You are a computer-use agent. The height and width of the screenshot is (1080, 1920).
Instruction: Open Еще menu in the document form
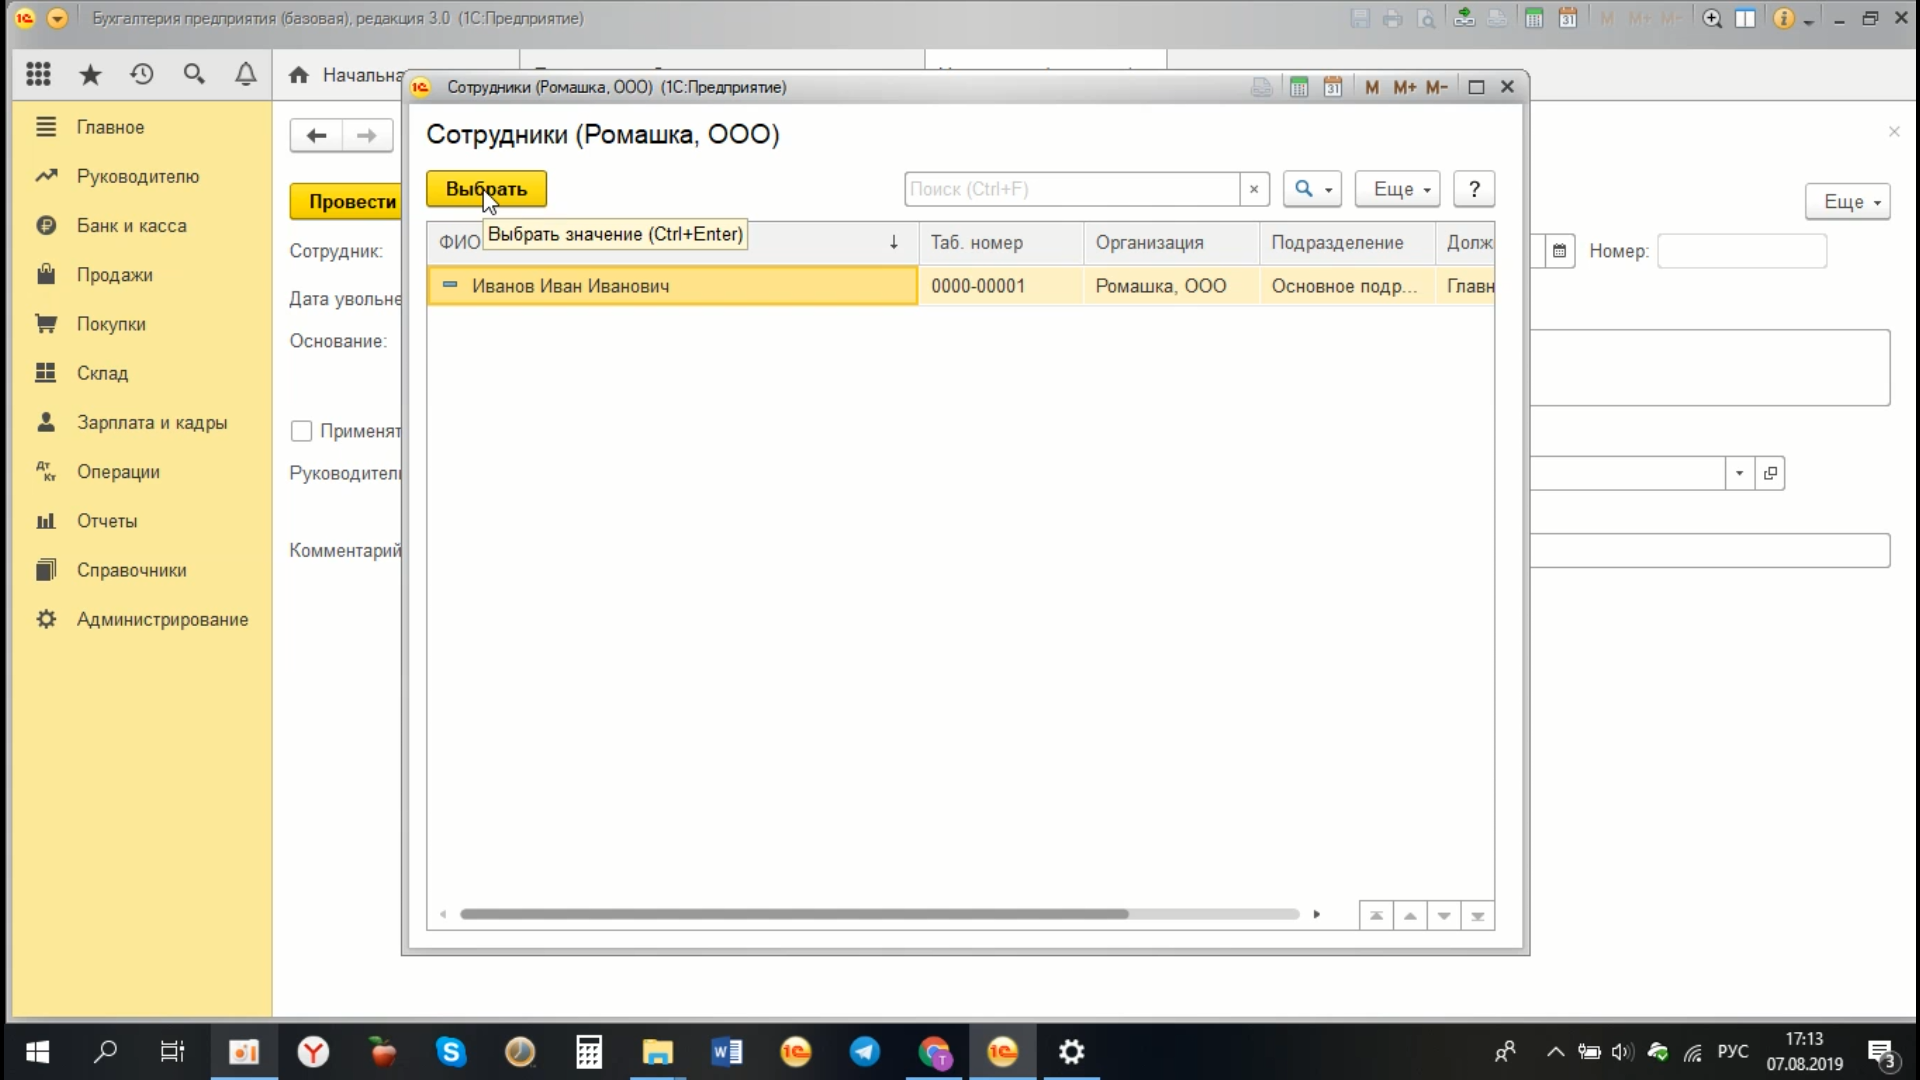click(x=1847, y=202)
